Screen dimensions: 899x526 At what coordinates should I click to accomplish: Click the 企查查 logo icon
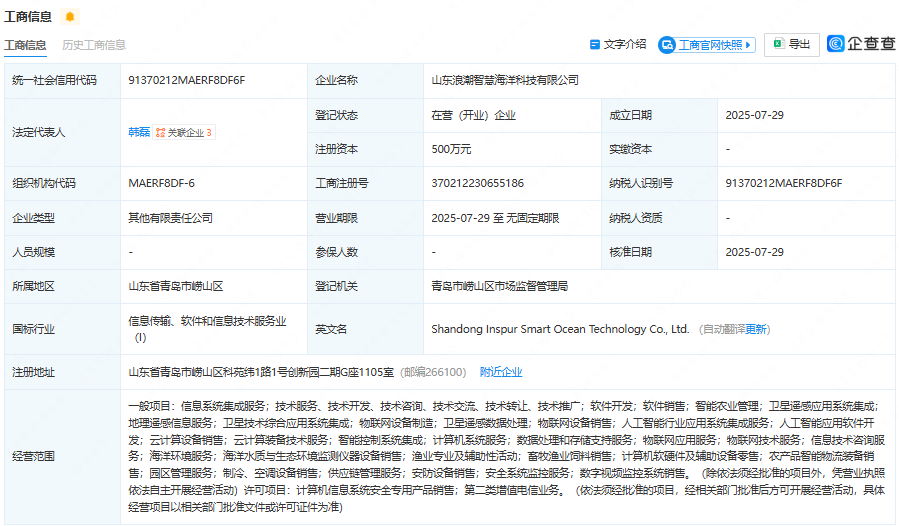835,44
